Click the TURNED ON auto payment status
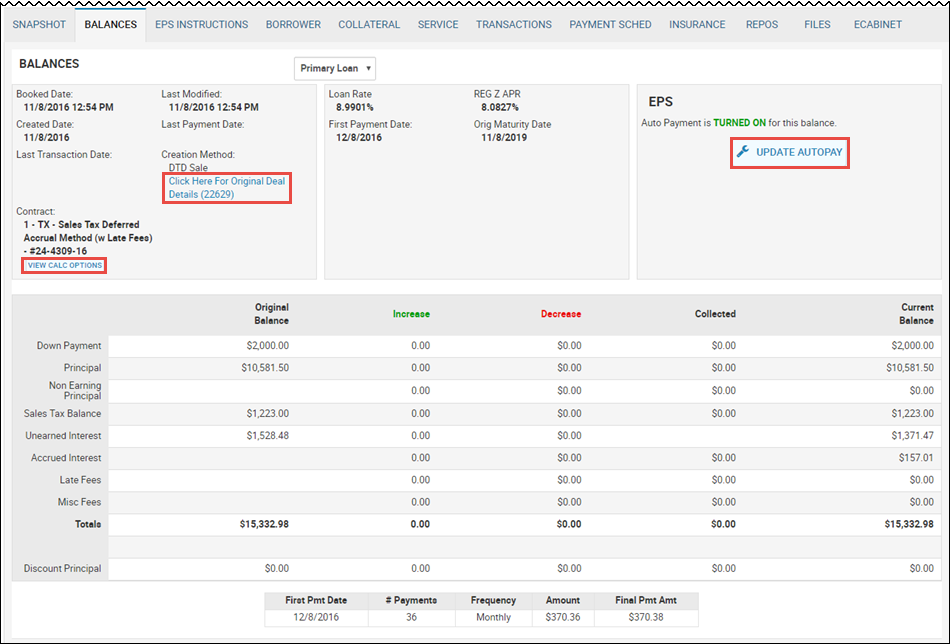950x644 pixels. (x=740, y=123)
